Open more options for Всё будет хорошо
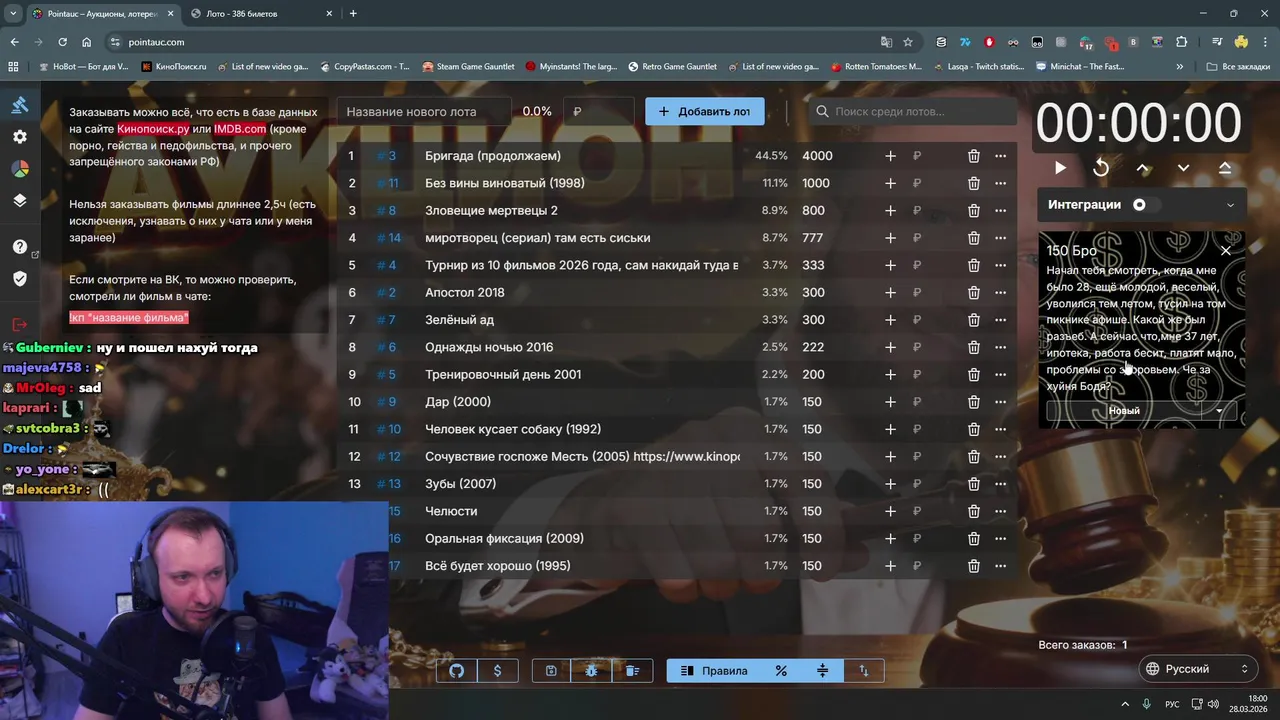Image resolution: width=1280 pixels, height=720 pixels. (x=1001, y=566)
